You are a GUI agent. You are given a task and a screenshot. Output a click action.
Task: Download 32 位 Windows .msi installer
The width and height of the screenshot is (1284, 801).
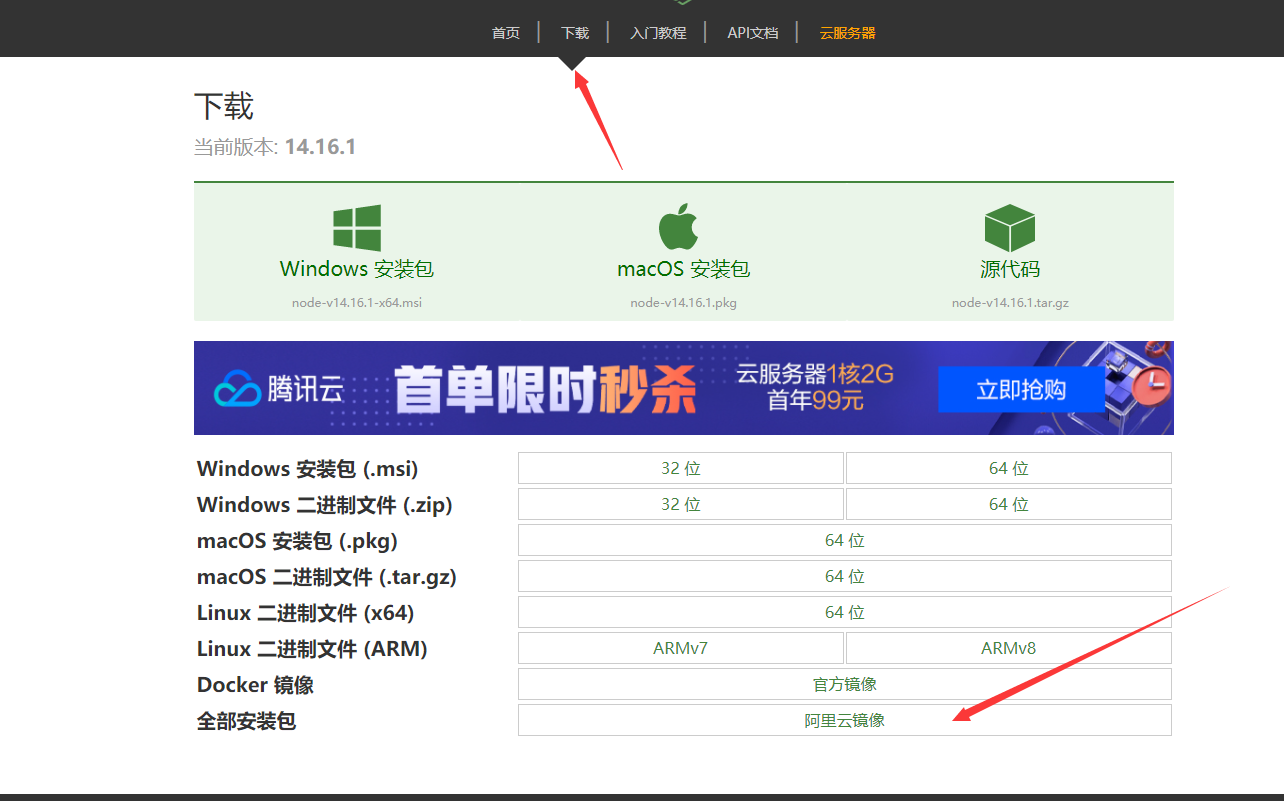[681, 468]
